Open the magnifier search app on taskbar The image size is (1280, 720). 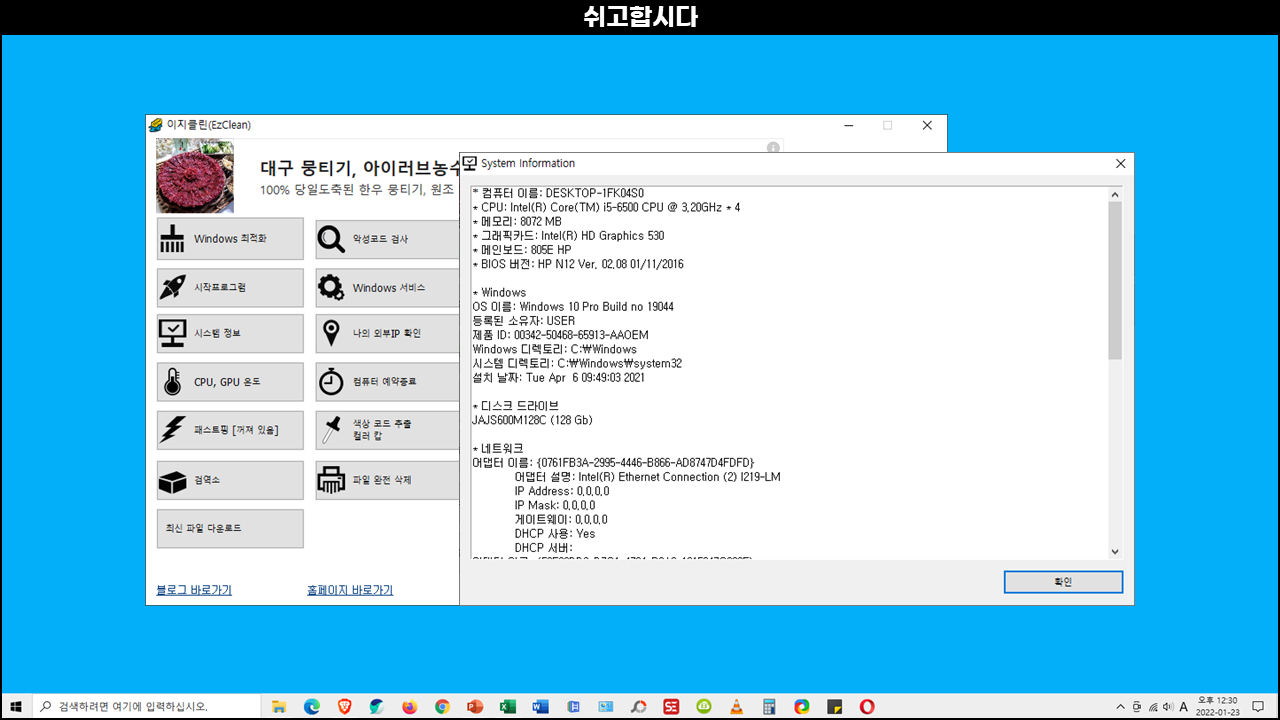pos(638,706)
